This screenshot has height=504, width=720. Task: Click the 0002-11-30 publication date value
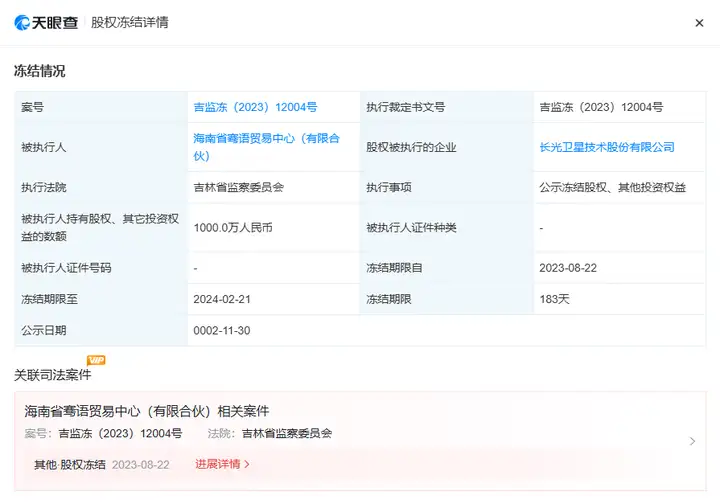222,330
